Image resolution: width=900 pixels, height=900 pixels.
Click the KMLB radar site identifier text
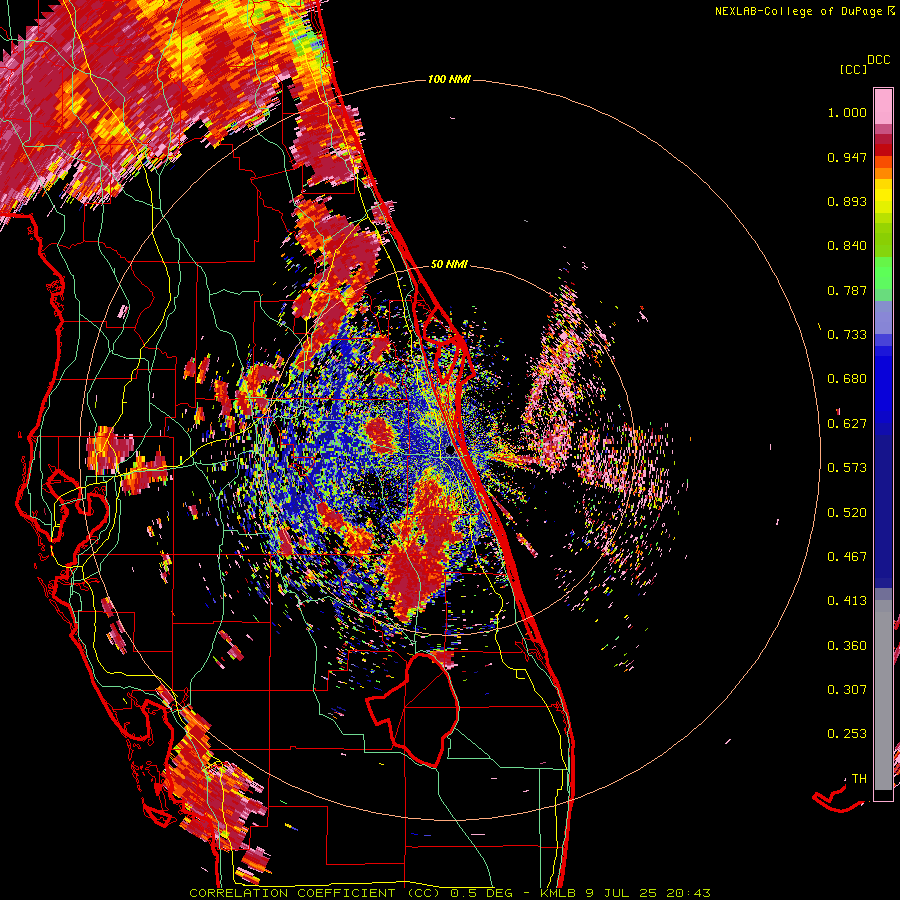coord(559,893)
